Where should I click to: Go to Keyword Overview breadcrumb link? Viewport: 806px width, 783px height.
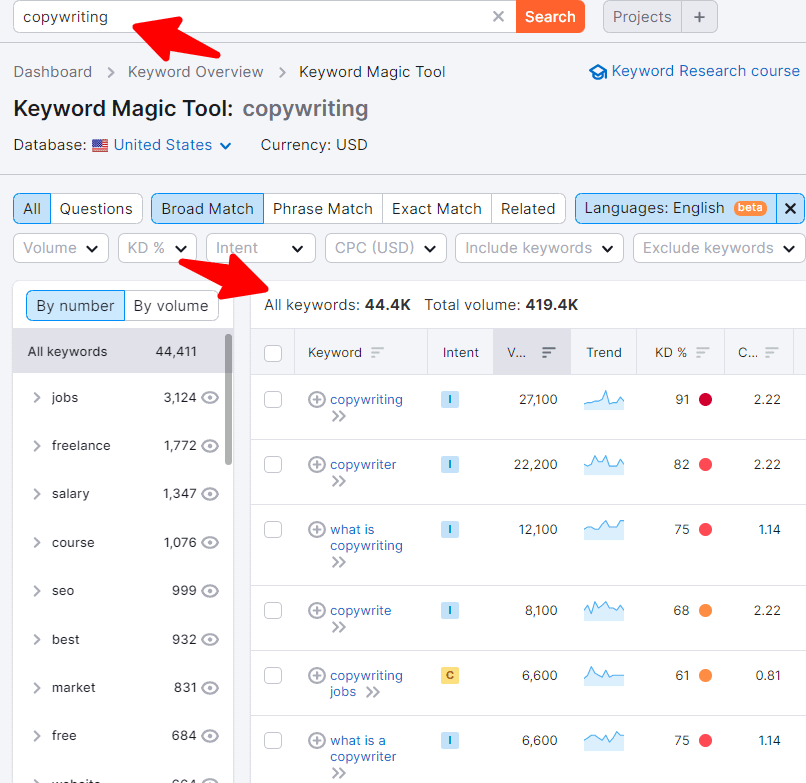pos(195,71)
